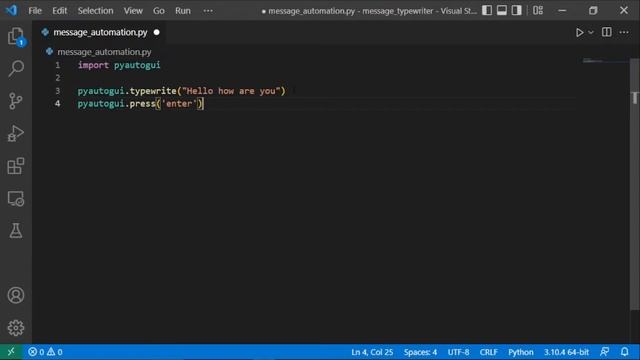Image resolution: width=640 pixels, height=360 pixels.
Task: Toggle the bottom panel
Action: [x=502, y=11]
